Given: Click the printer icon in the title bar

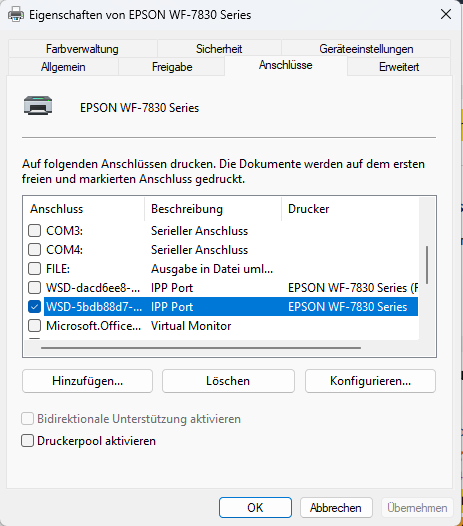Looking at the screenshot, I should point(16,15).
